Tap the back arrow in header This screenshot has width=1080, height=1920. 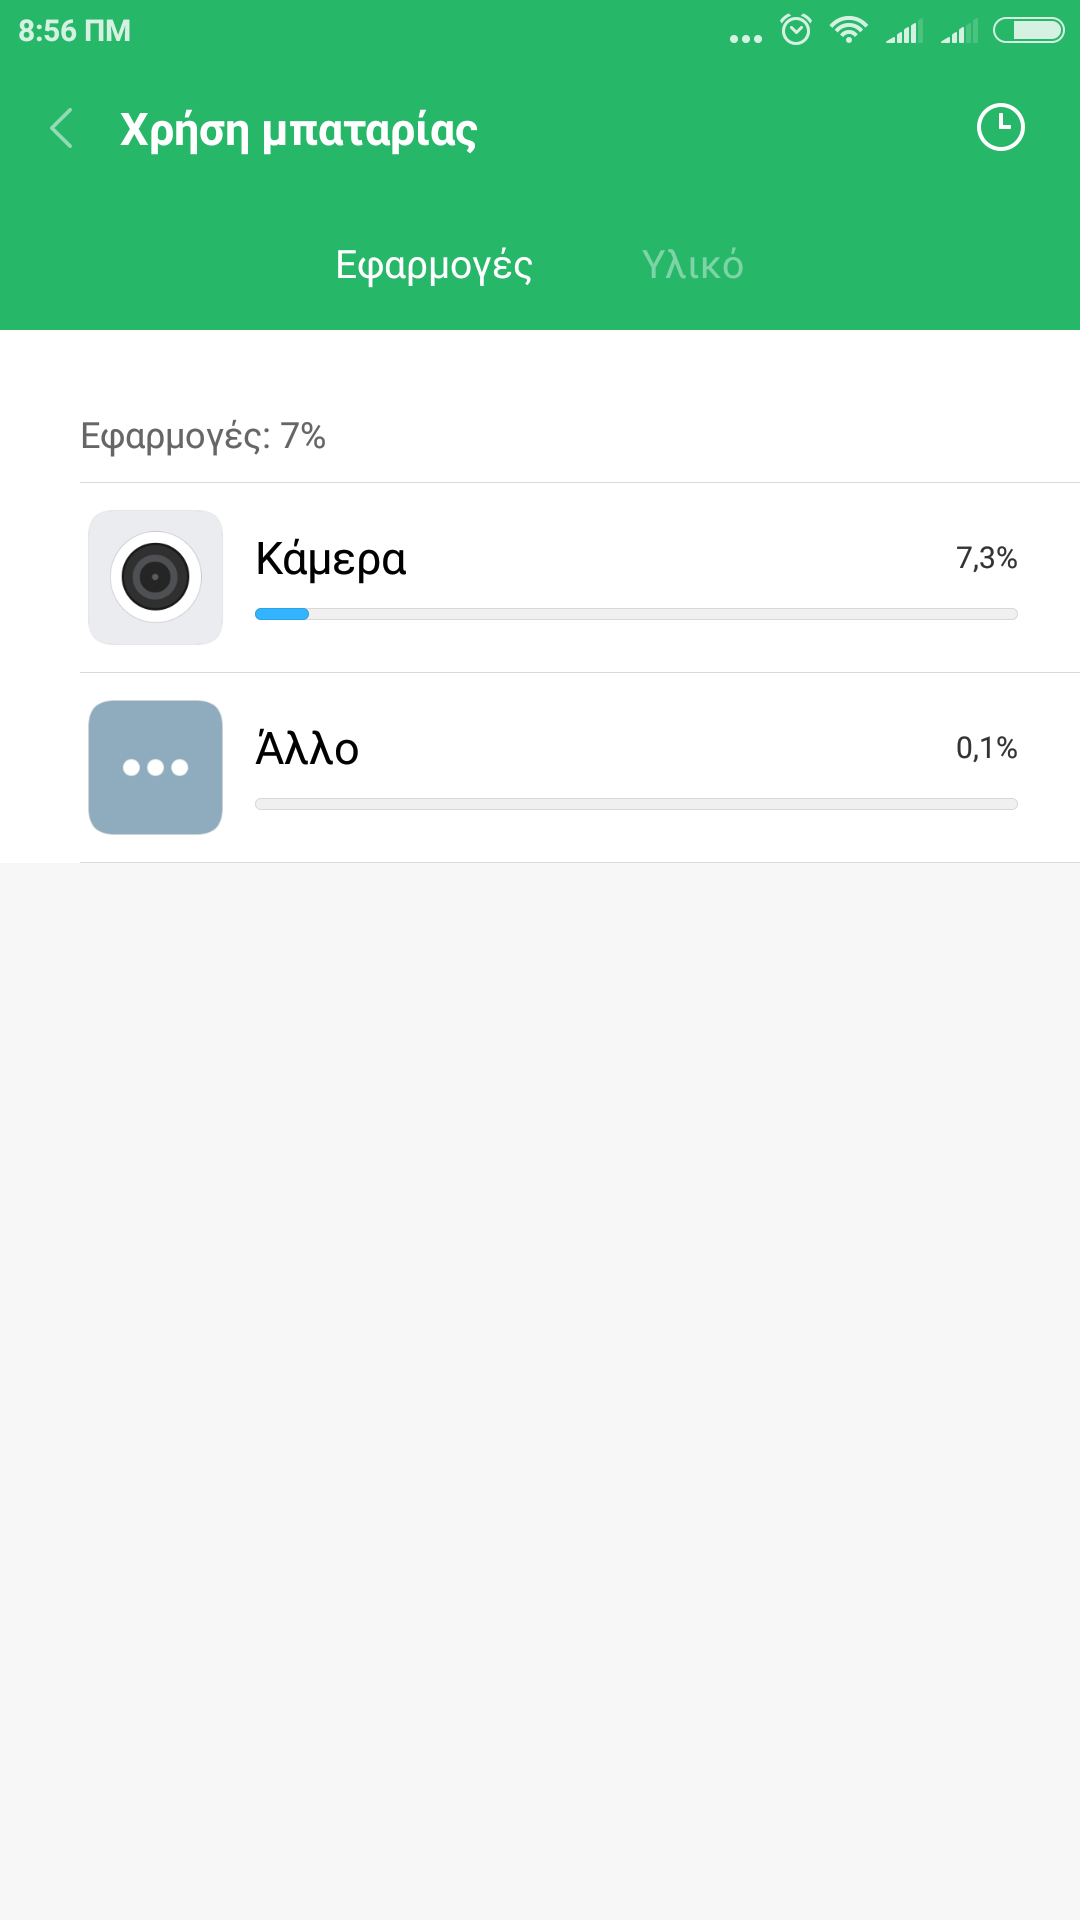click(62, 129)
